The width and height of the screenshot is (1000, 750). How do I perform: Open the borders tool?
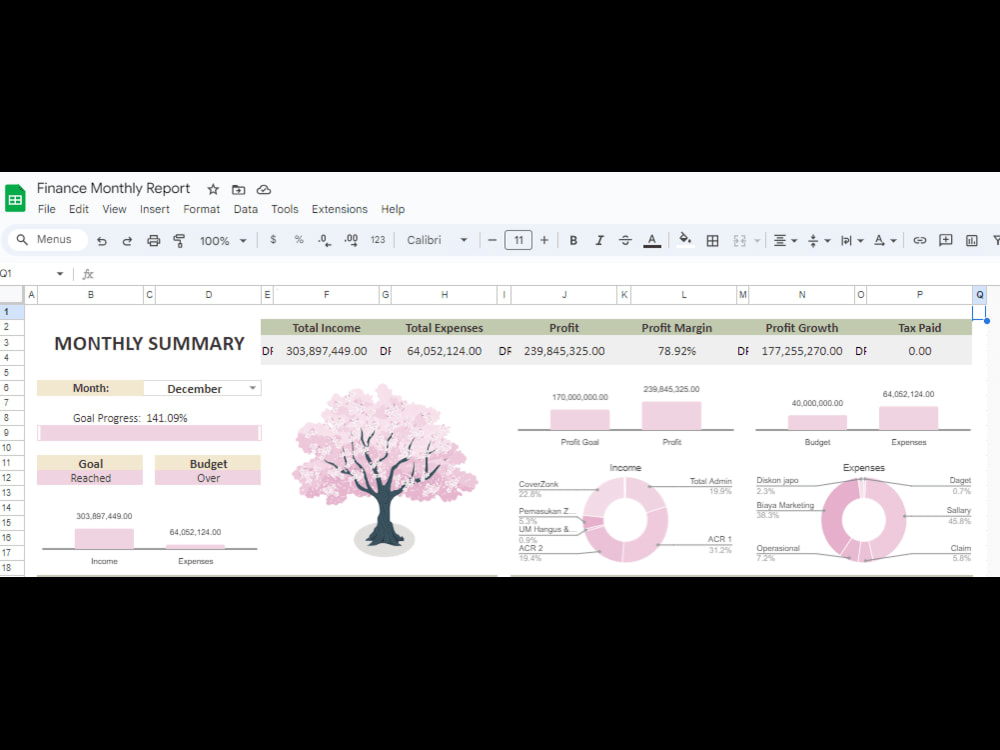(x=712, y=240)
